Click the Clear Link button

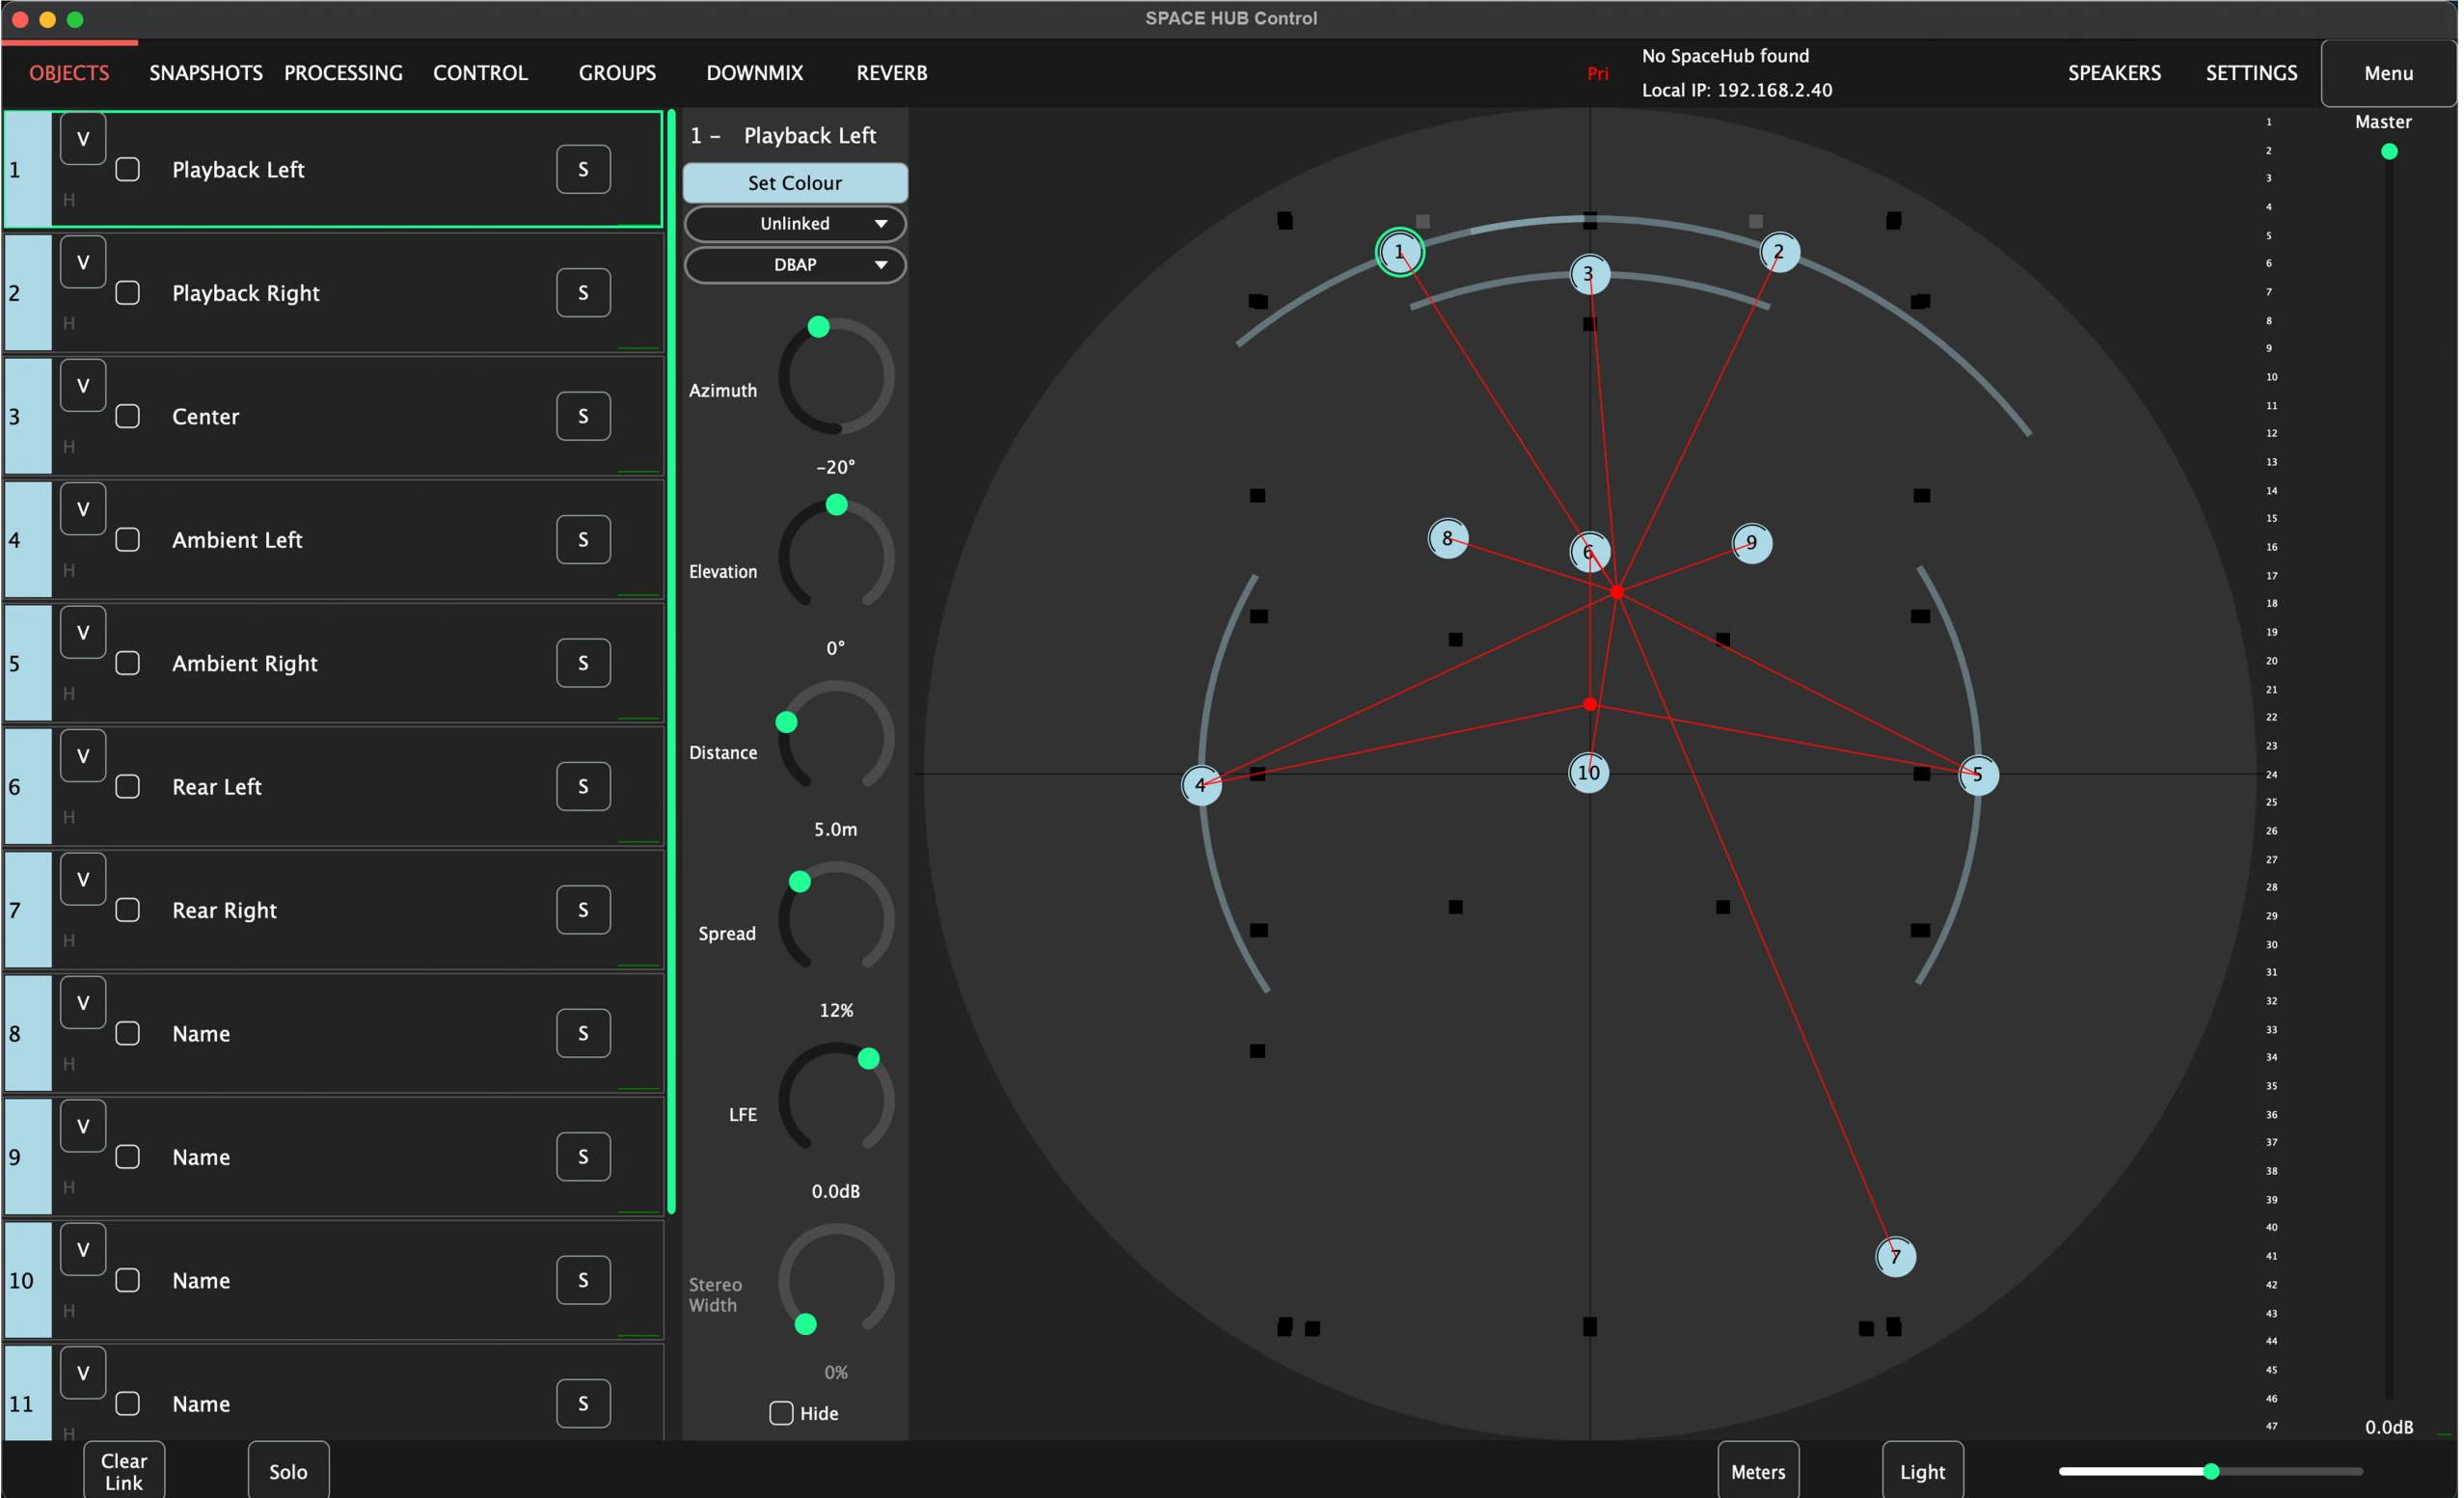[x=124, y=1472]
